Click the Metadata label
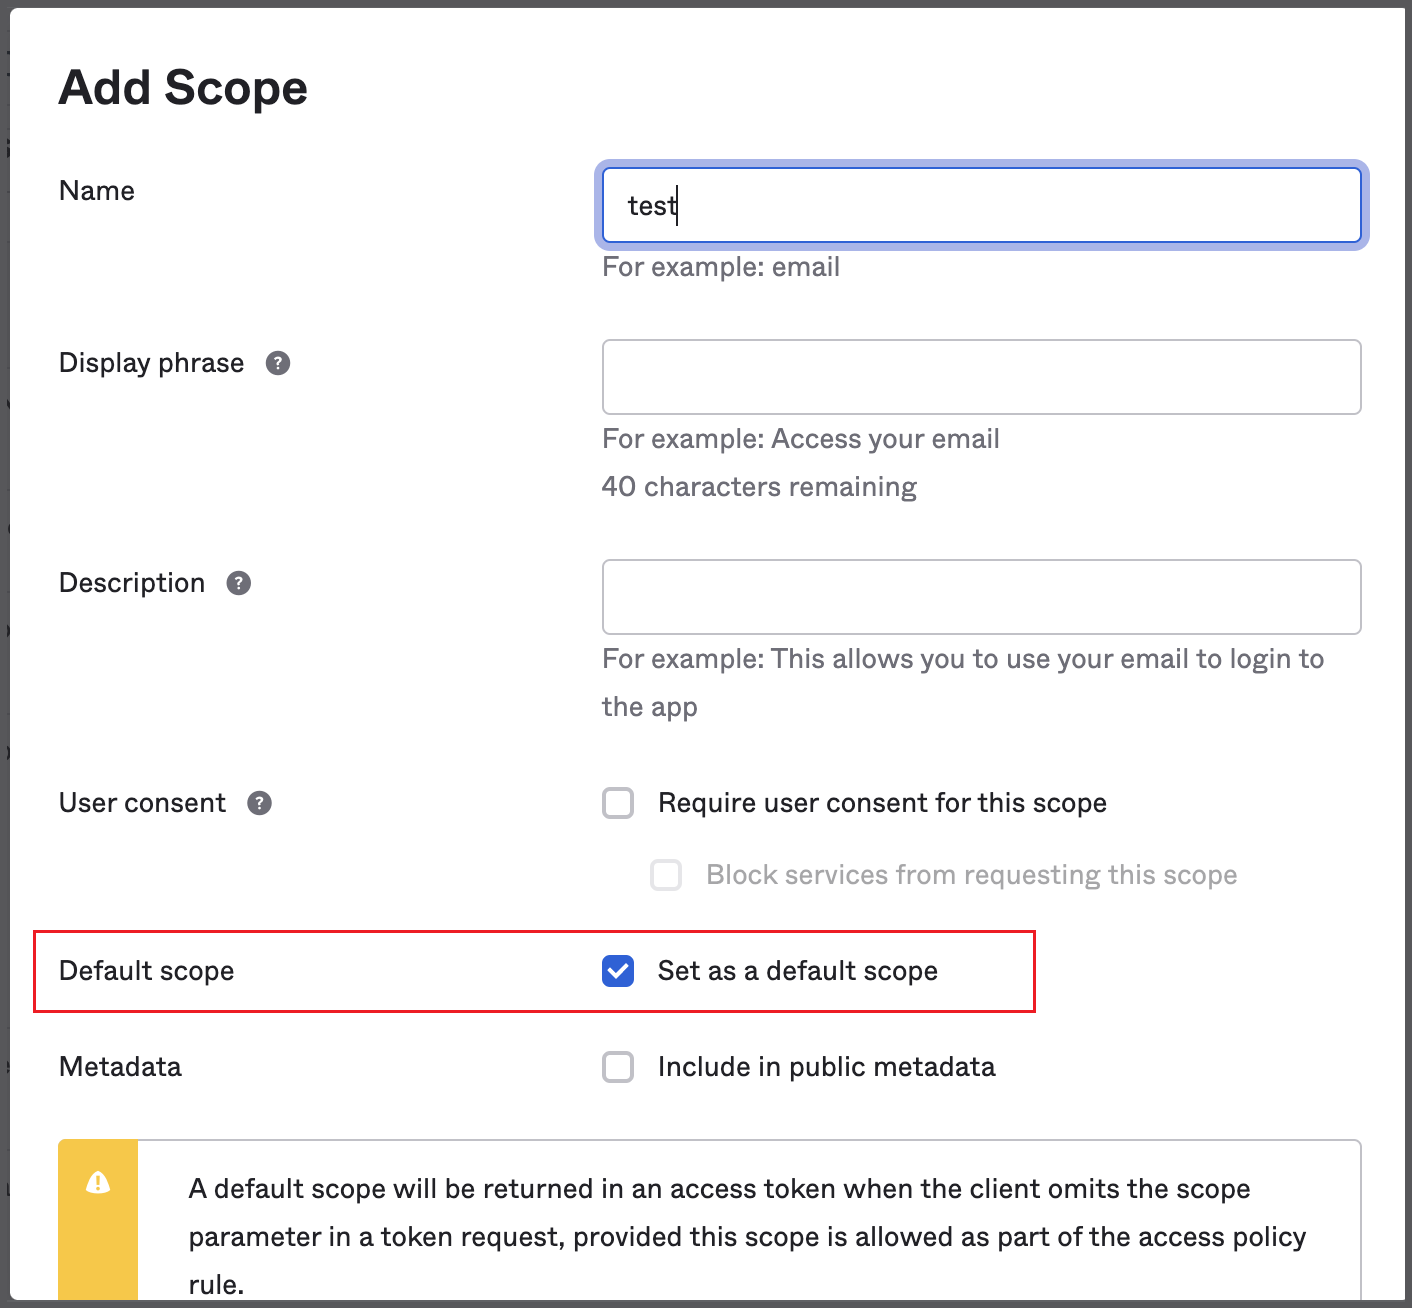The height and width of the screenshot is (1308, 1412). [120, 1067]
